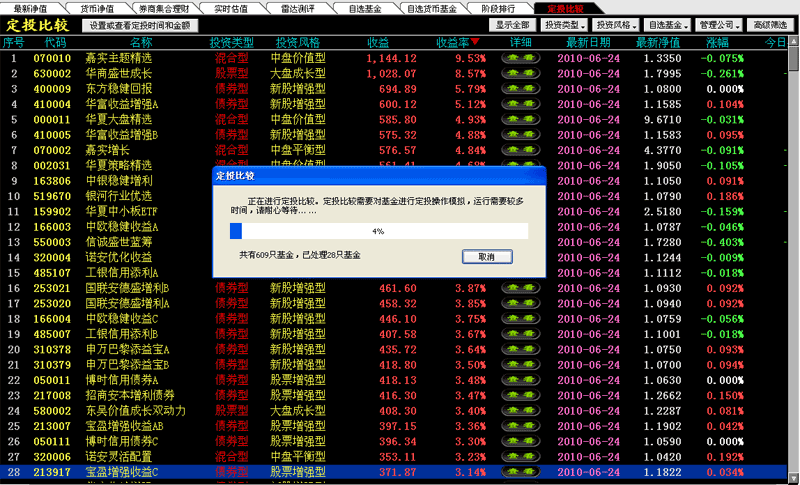Switch to the 雷达测评 tab
The width and height of the screenshot is (800, 485).
(298, 8)
